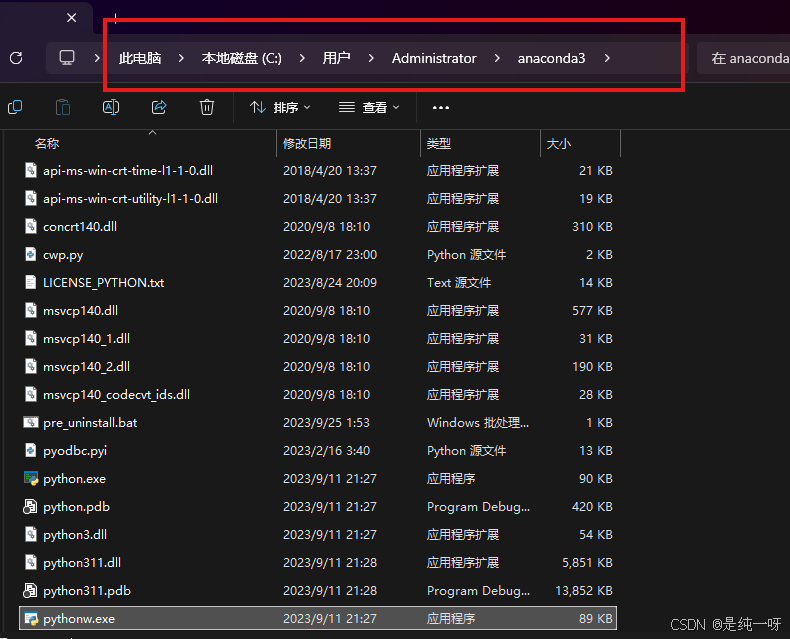The width and height of the screenshot is (790, 639).
Task: Select python.pdb file
Action: coord(77,506)
